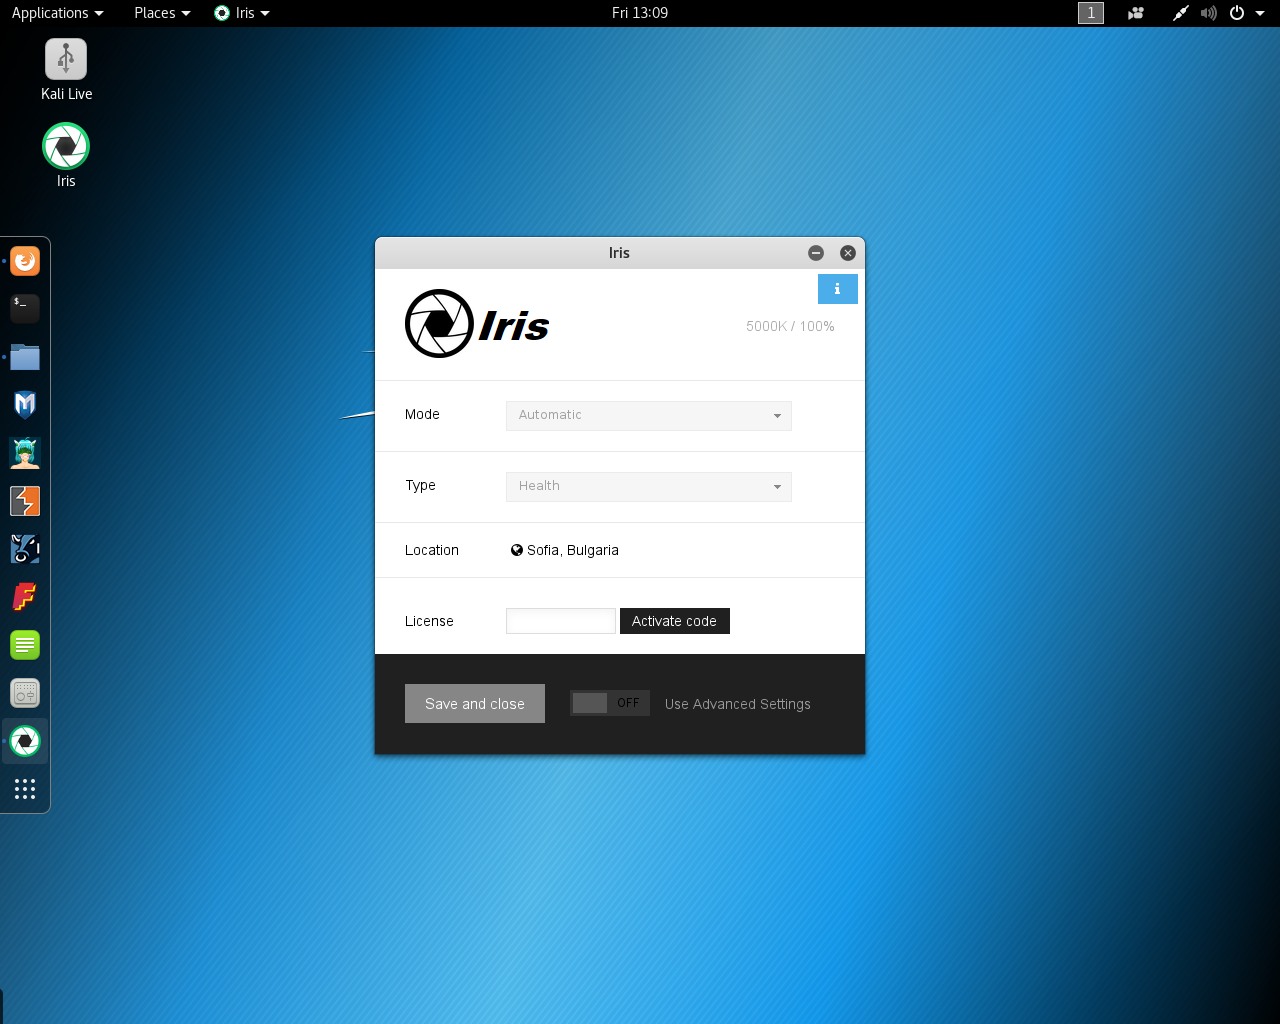
Task: Click the network connection icon in top bar
Action: point(1181,13)
